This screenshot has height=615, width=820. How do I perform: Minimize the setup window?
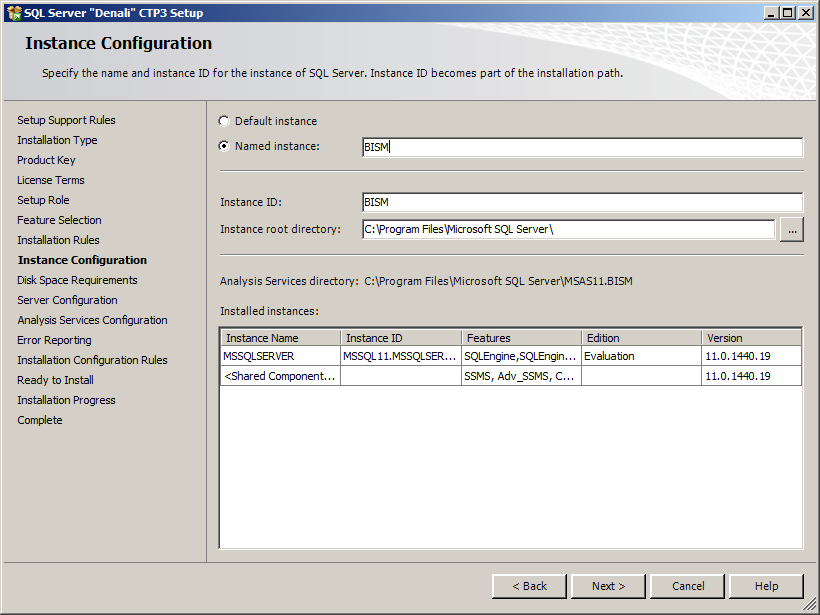(771, 13)
